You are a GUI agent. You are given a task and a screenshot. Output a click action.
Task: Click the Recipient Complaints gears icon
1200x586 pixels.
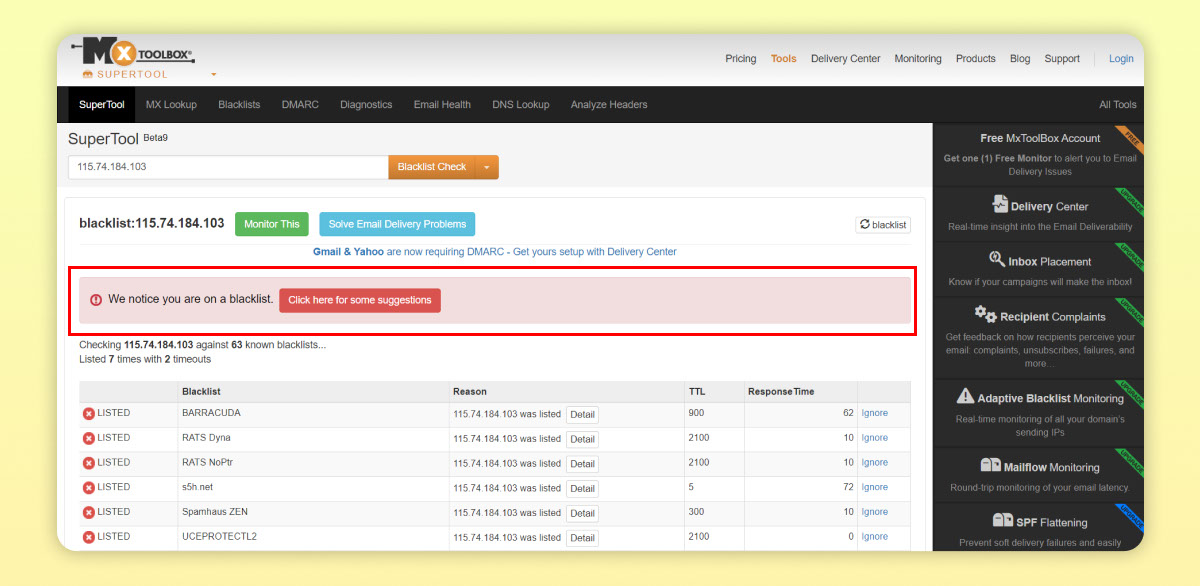click(986, 314)
